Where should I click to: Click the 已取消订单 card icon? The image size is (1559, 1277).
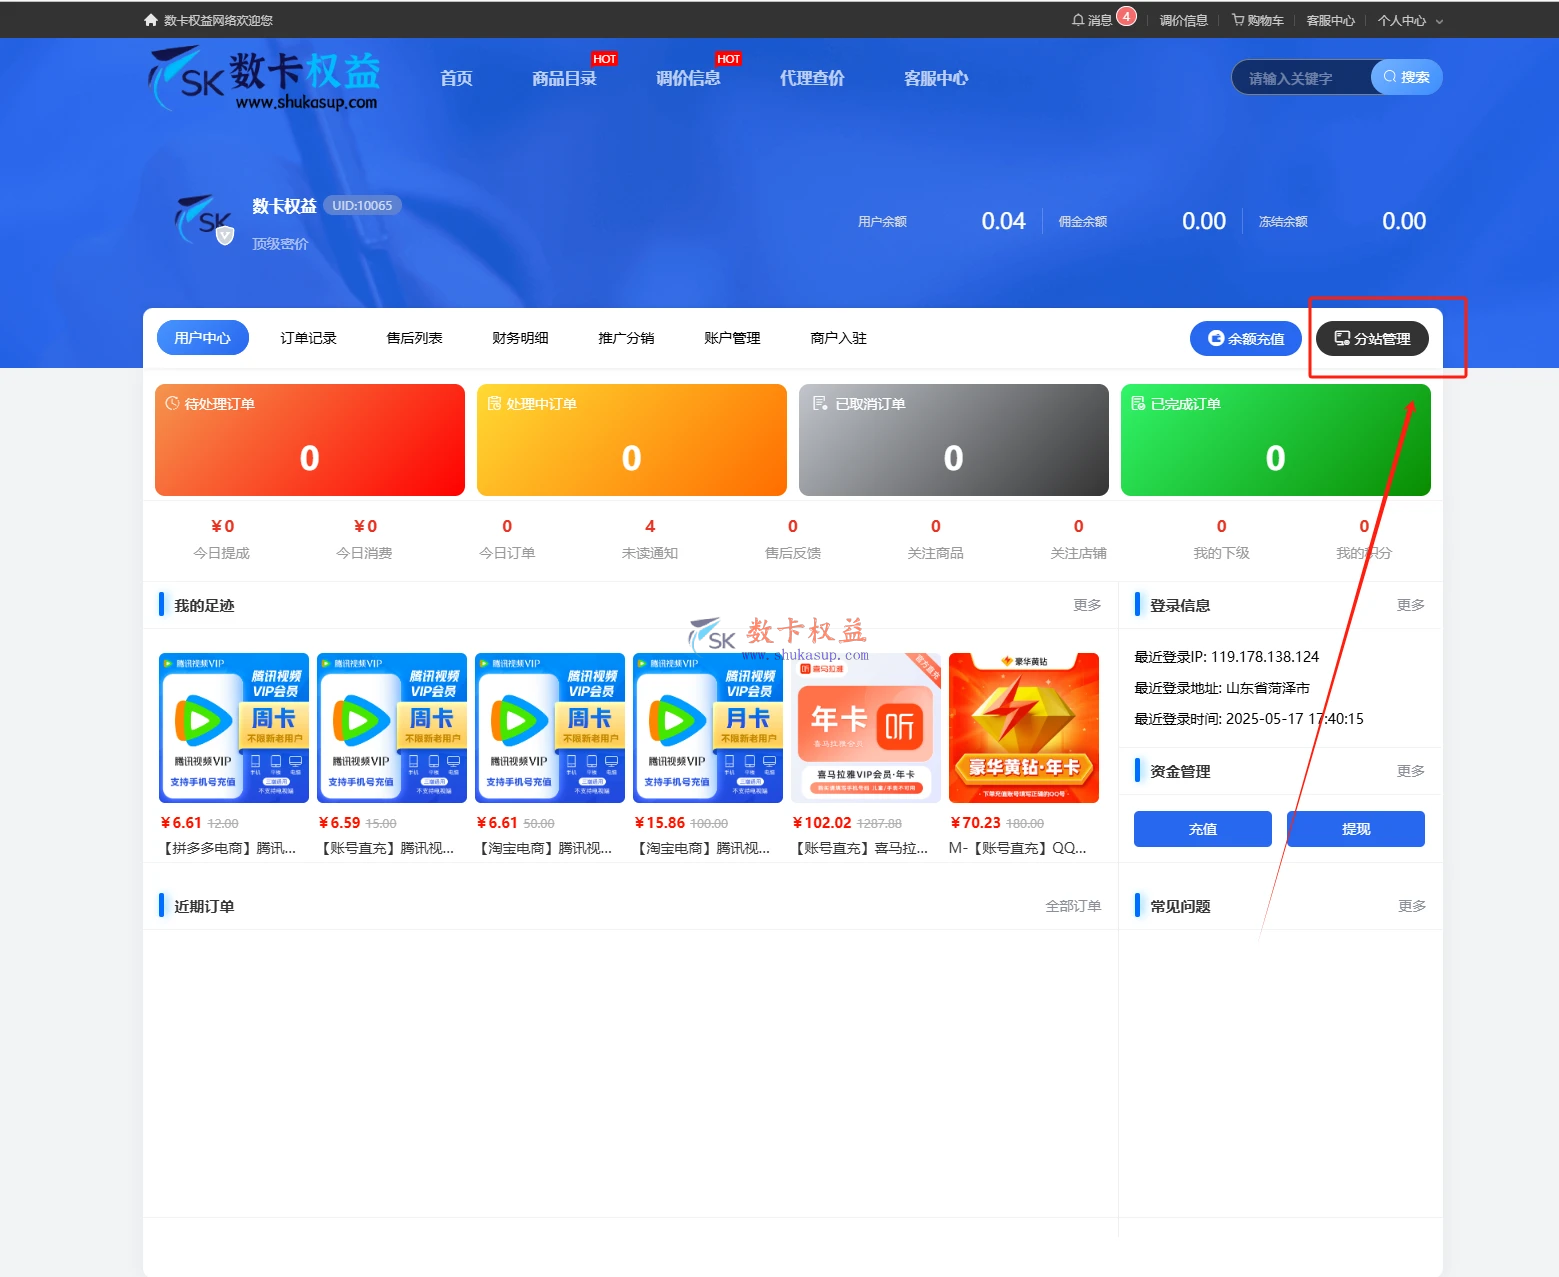[x=820, y=403]
